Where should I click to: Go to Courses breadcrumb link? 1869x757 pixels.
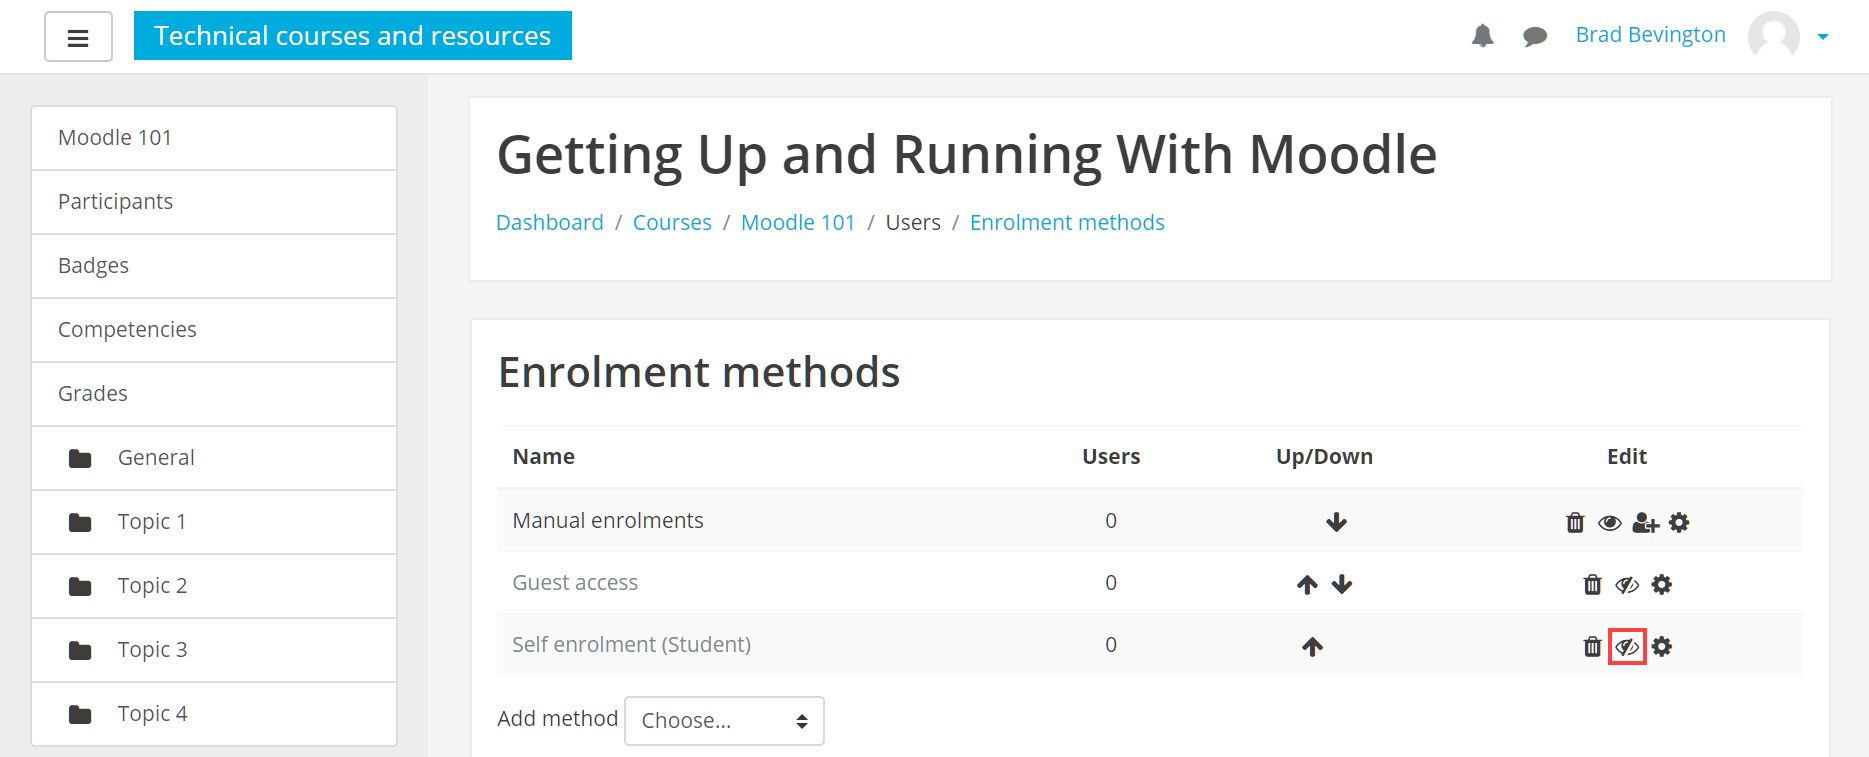point(672,222)
